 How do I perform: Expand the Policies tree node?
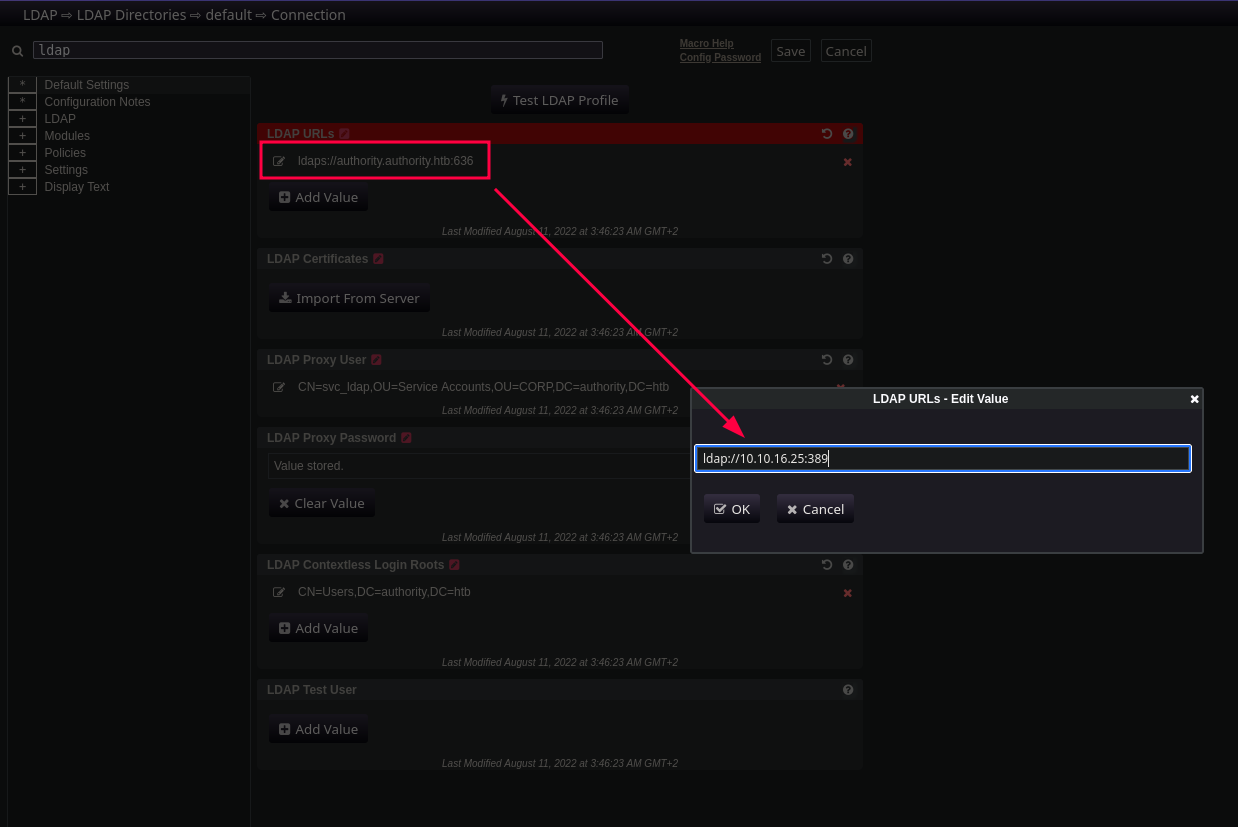pyautogui.click(x=22, y=153)
